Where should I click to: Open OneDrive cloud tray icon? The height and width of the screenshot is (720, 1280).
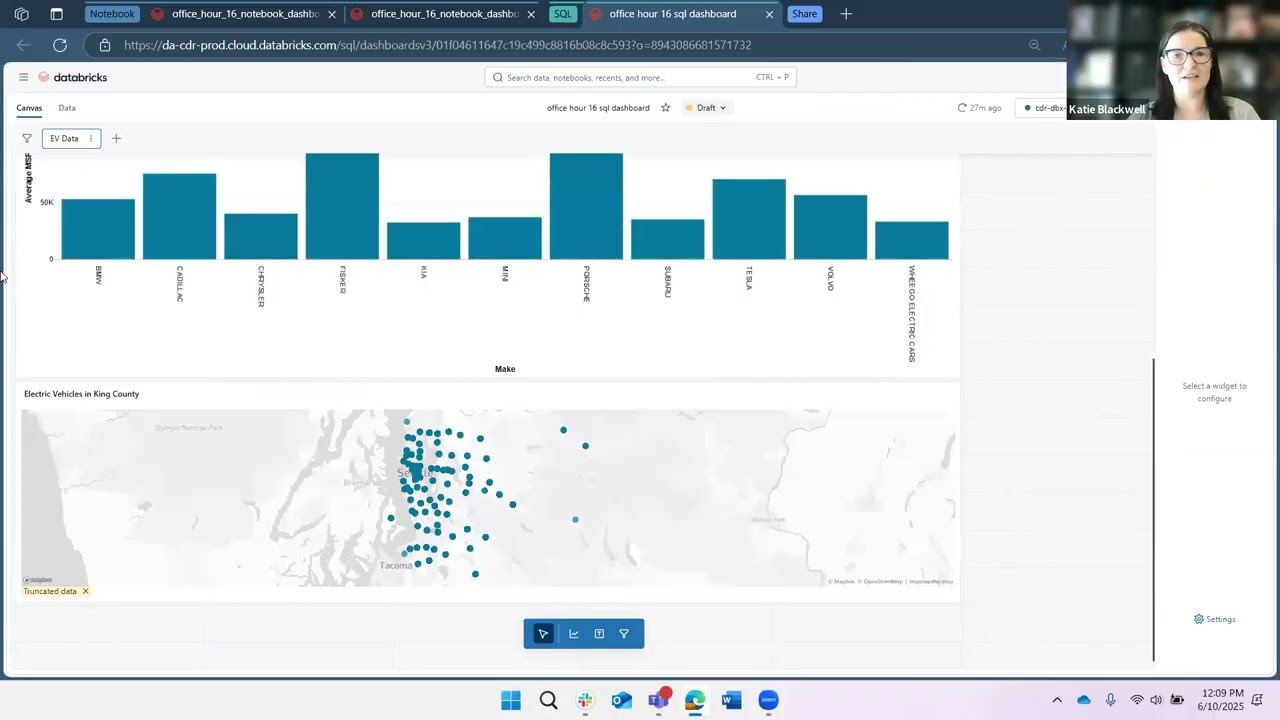pos(1084,700)
